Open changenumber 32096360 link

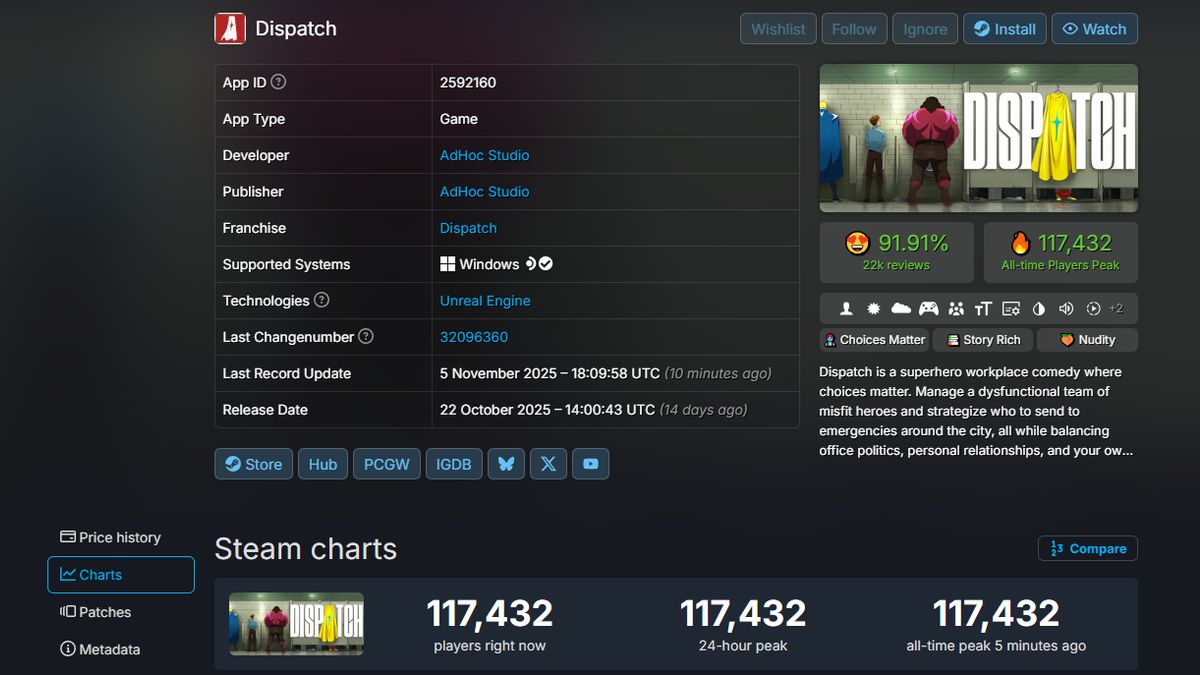coord(474,337)
